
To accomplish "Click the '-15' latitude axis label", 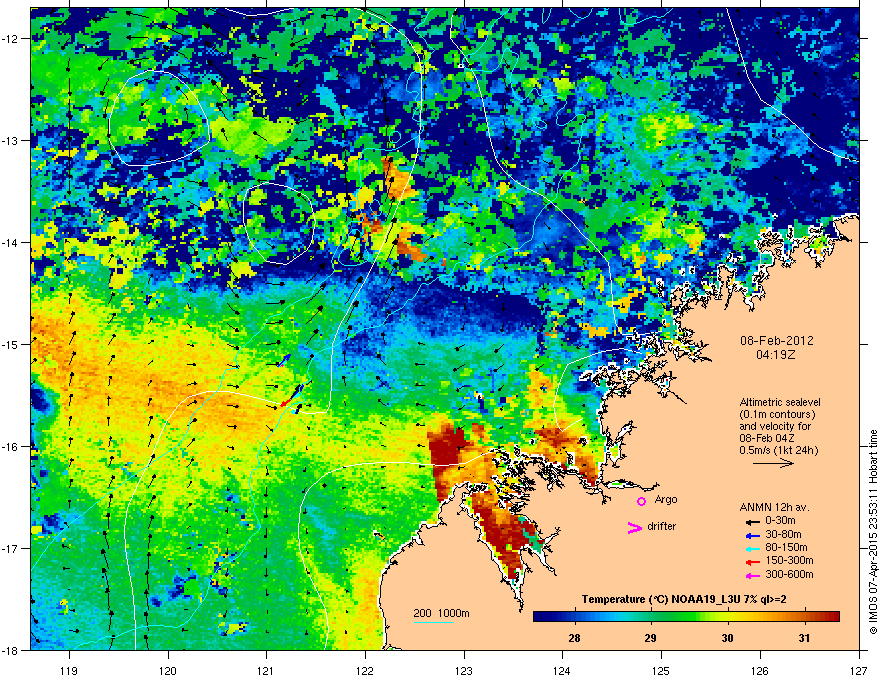I will [x=10, y=344].
